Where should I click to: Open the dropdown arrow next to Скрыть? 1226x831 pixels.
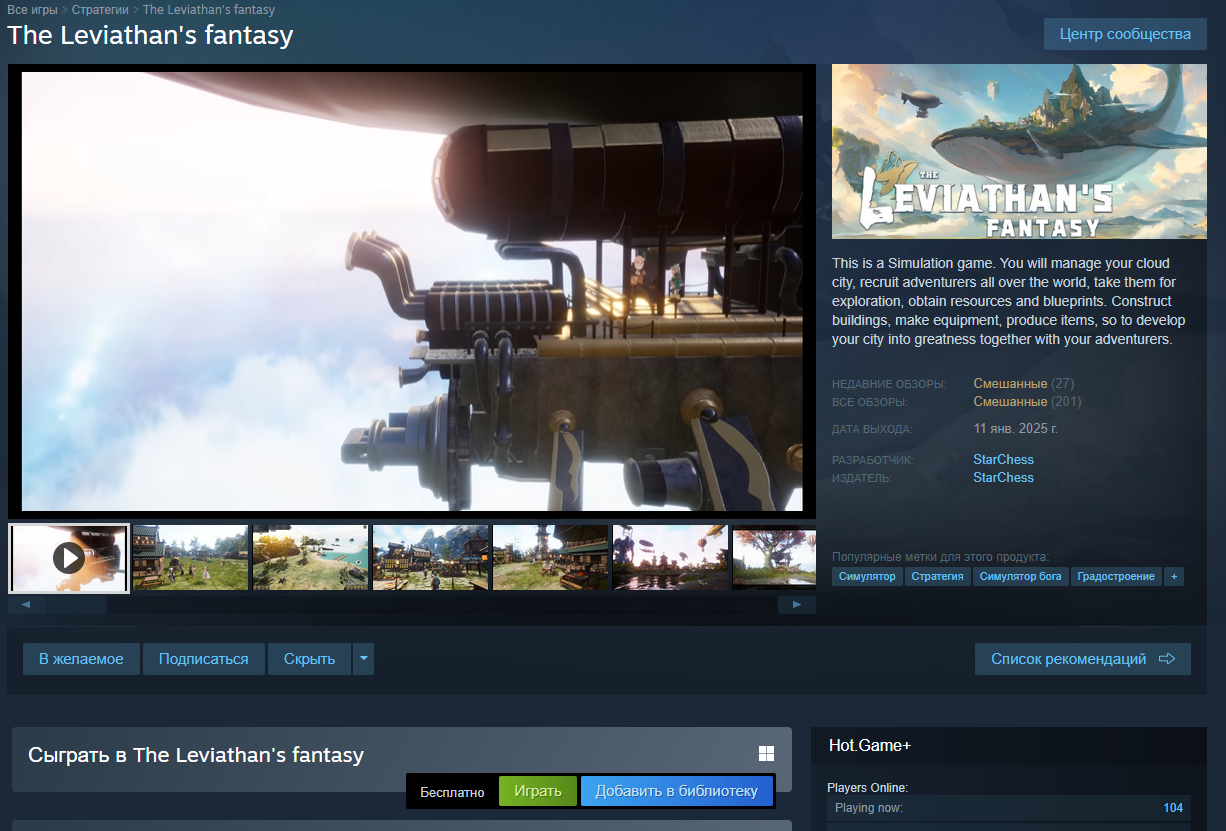click(364, 659)
